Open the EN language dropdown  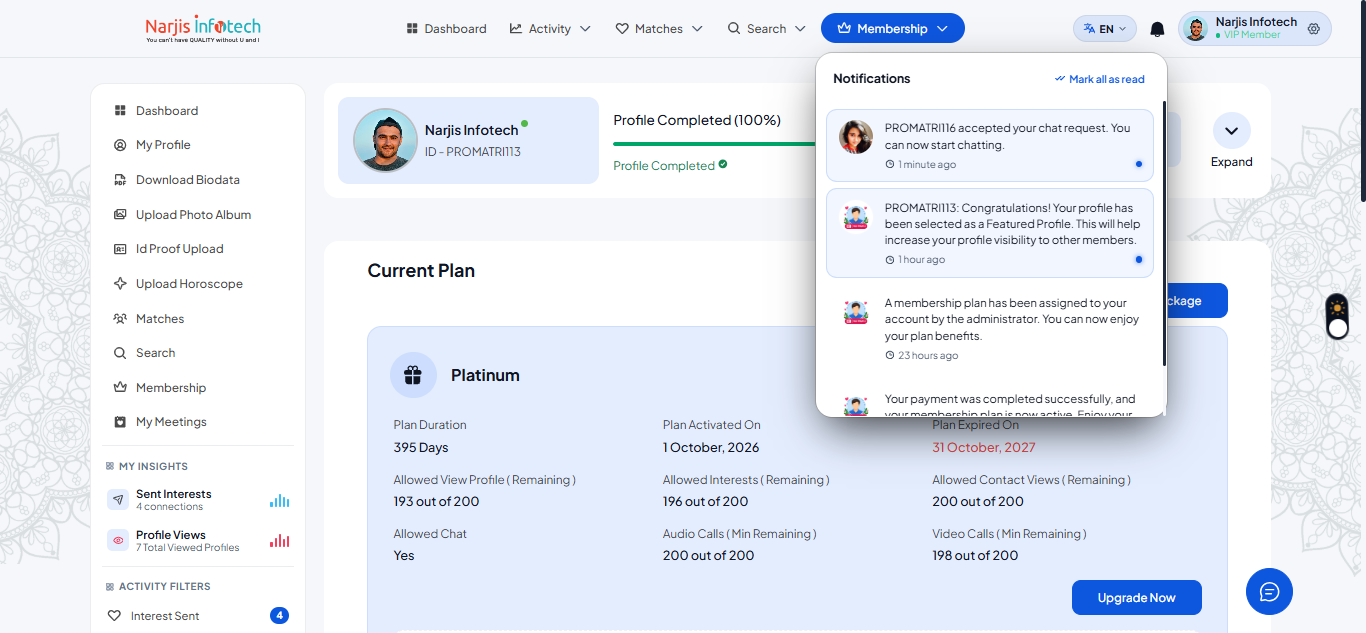1105,29
